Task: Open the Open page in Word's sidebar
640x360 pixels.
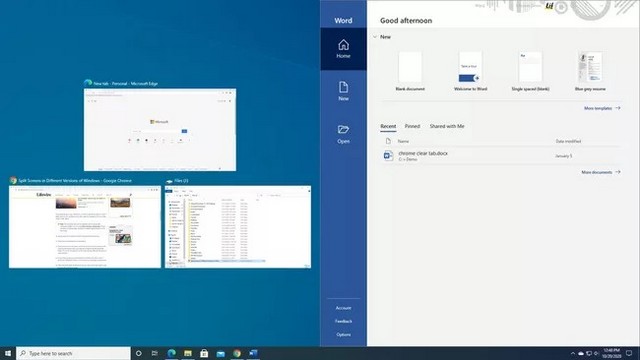Action: 343,134
